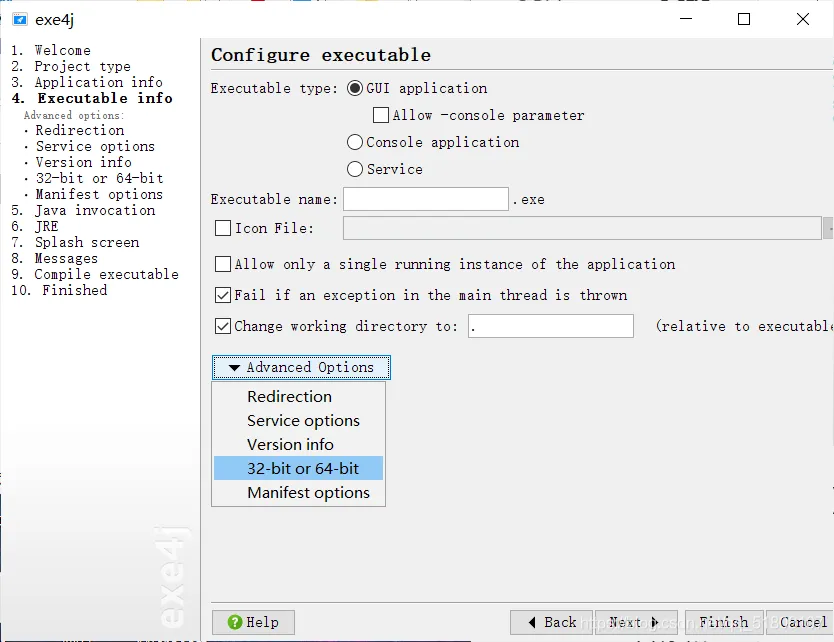834x642 pixels.
Task: Pick Redirection from the Advanced Options menu
Action: (289, 397)
